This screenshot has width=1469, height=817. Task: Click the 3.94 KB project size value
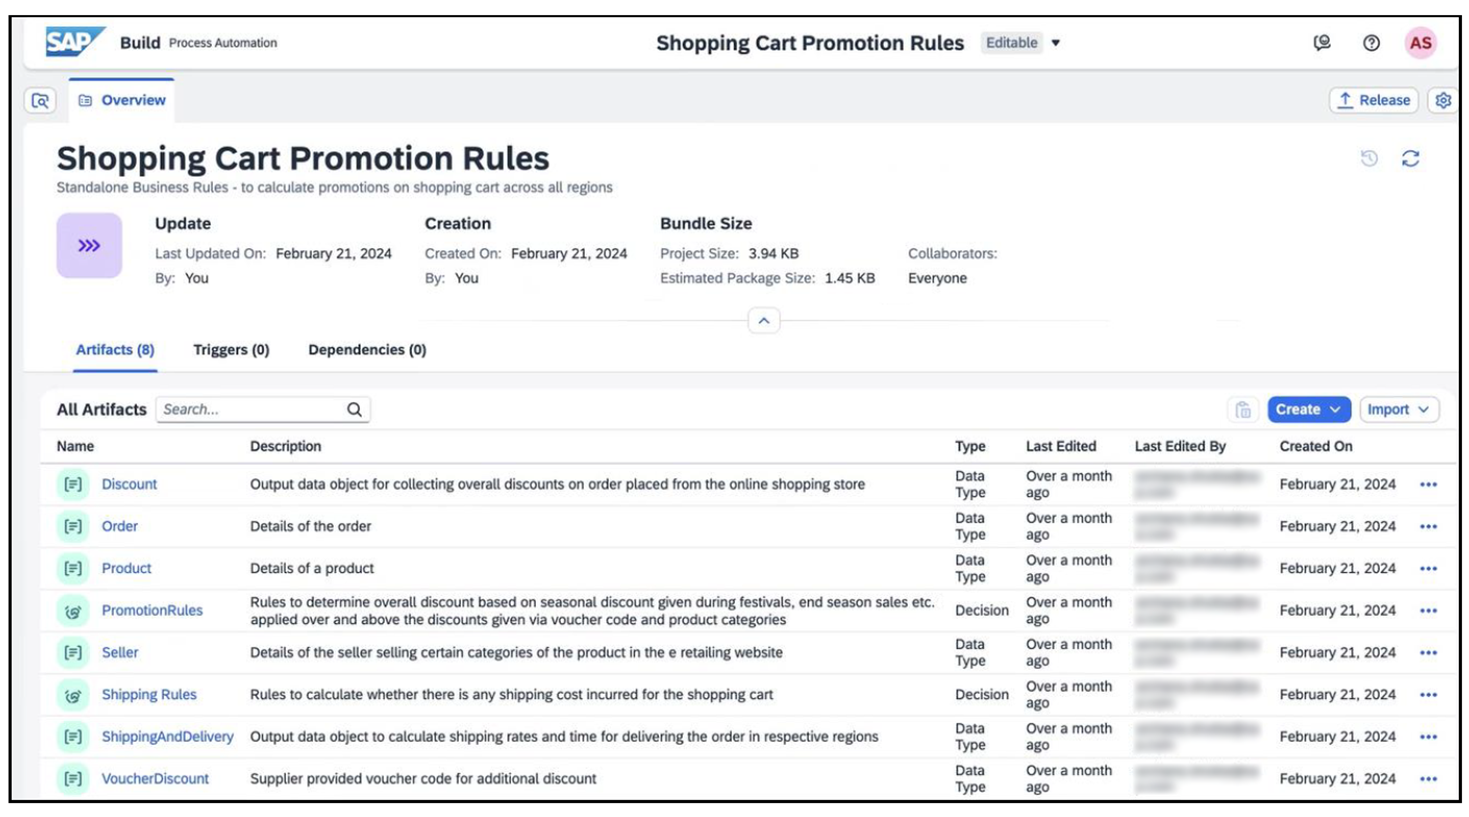click(x=774, y=253)
